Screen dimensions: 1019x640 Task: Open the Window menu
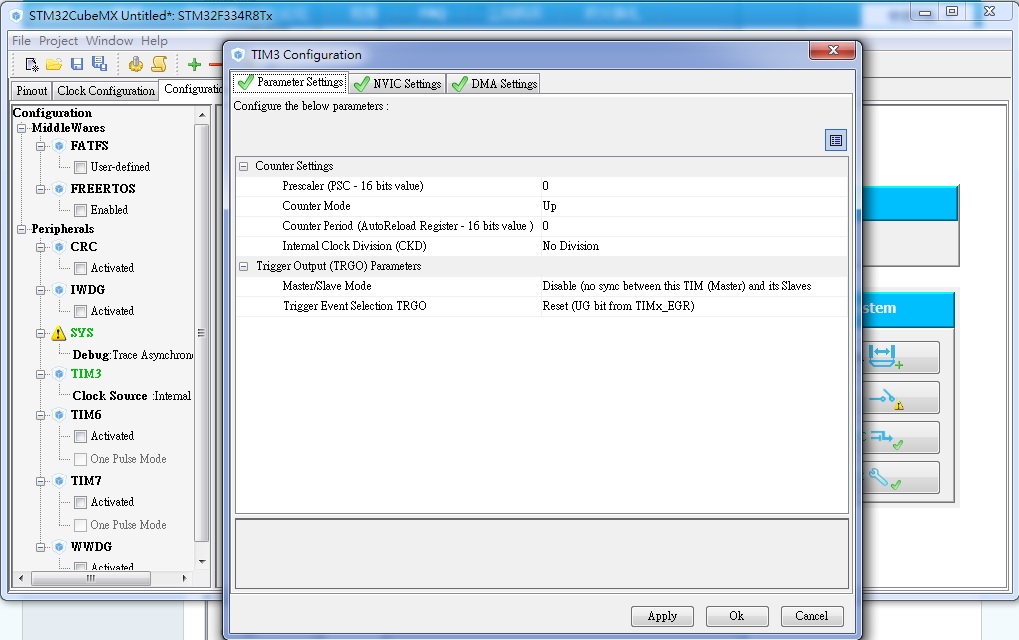click(x=109, y=40)
